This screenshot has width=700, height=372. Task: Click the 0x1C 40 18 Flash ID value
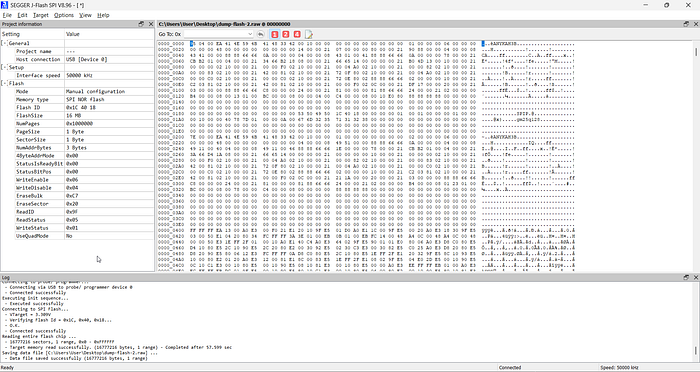tap(81, 108)
